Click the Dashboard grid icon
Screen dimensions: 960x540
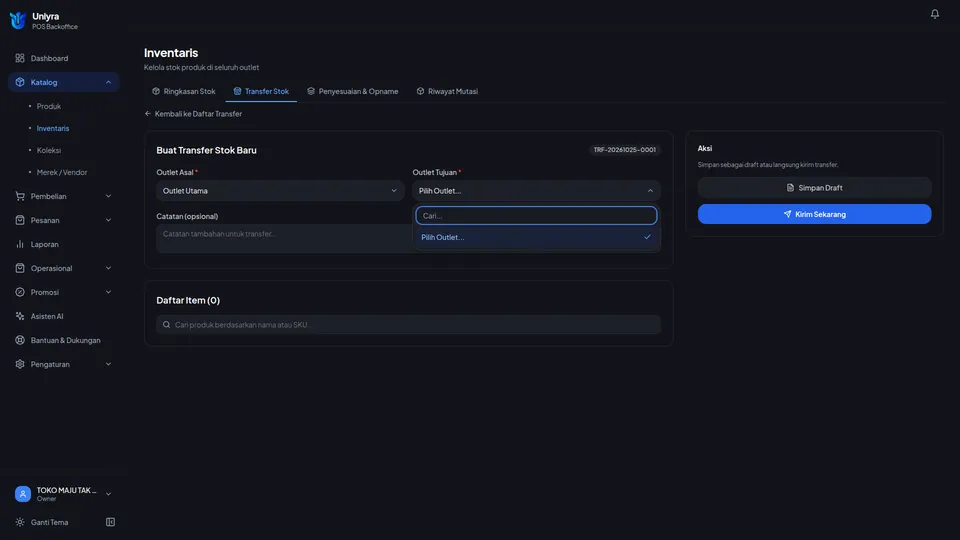click(20, 58)
